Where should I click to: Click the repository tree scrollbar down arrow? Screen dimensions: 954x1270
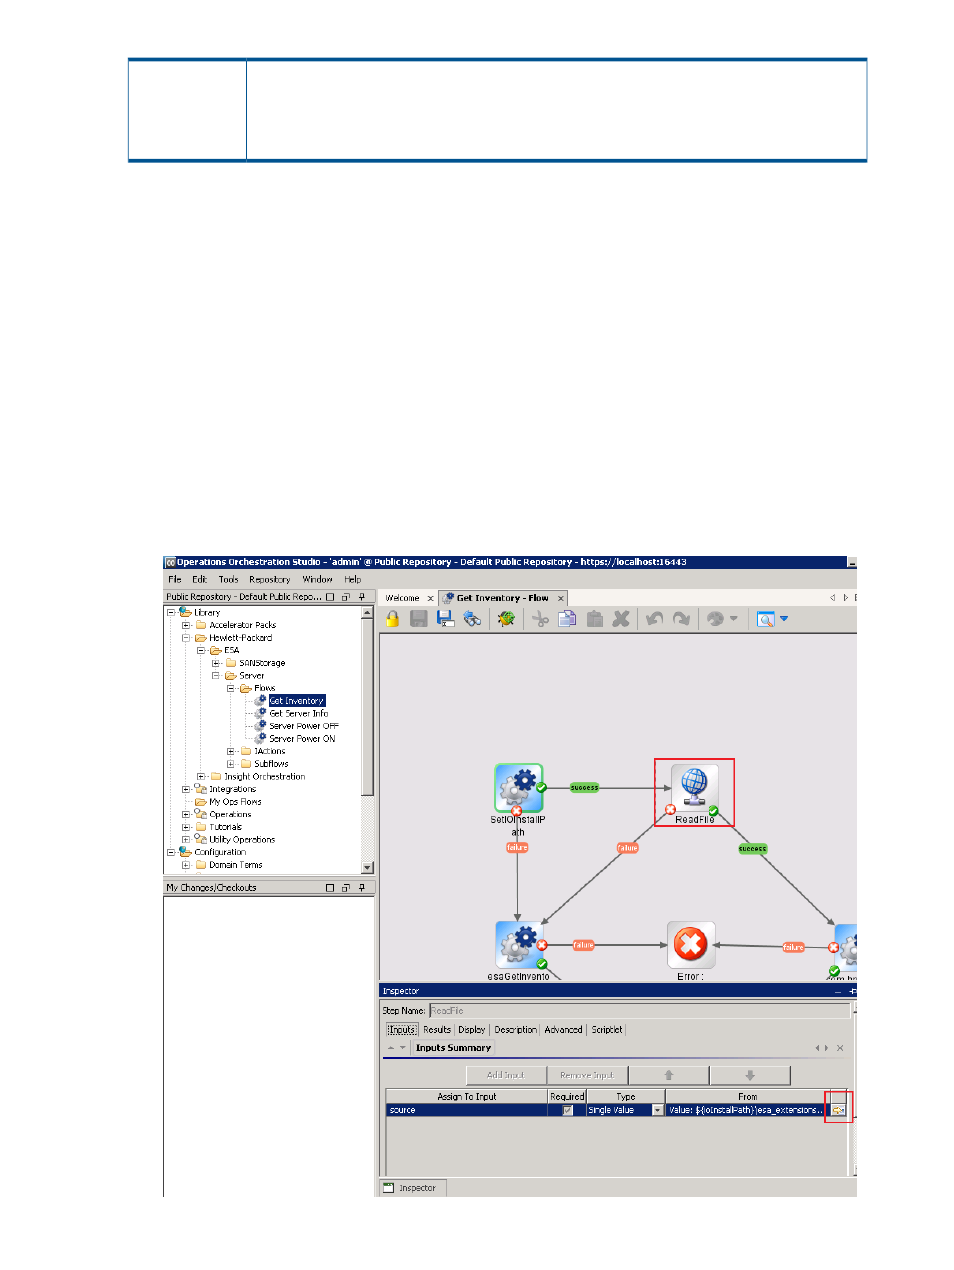(368, 868)
